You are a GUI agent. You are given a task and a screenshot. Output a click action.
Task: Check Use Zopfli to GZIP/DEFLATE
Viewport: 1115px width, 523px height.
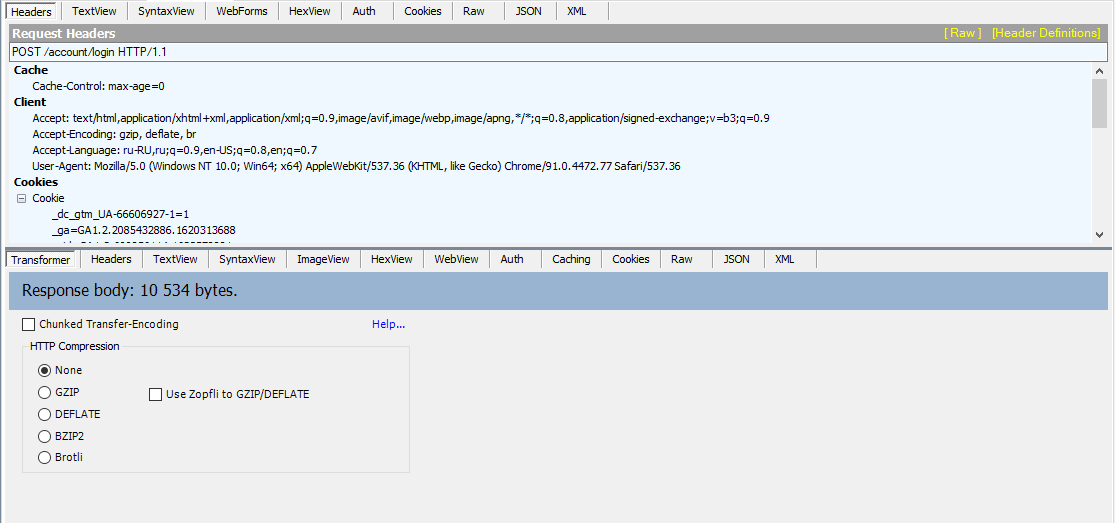click(x=155, y=394)
